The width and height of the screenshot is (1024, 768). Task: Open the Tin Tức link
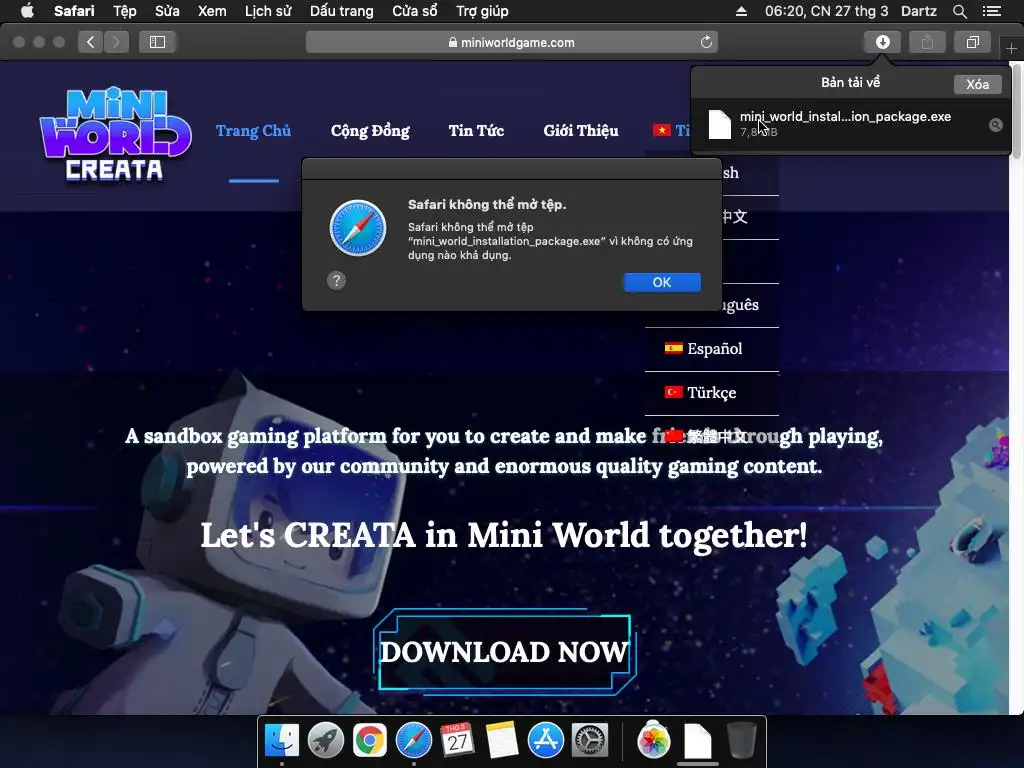476,131
